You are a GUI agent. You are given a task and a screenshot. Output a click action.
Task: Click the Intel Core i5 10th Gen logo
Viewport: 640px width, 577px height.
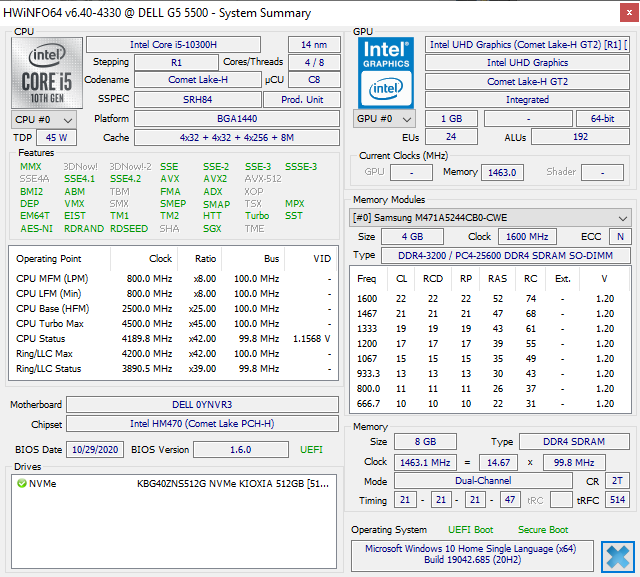[x=46, y=73]
